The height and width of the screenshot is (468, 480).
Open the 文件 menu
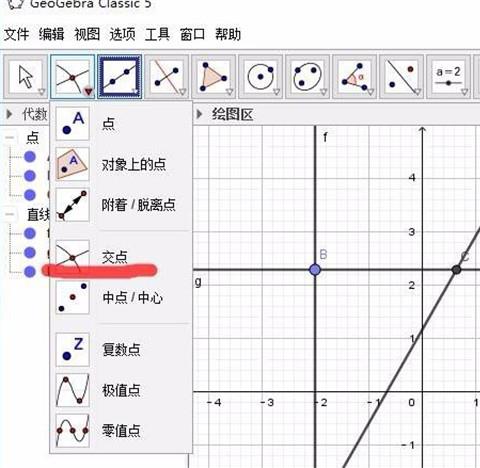coord(16,34)
